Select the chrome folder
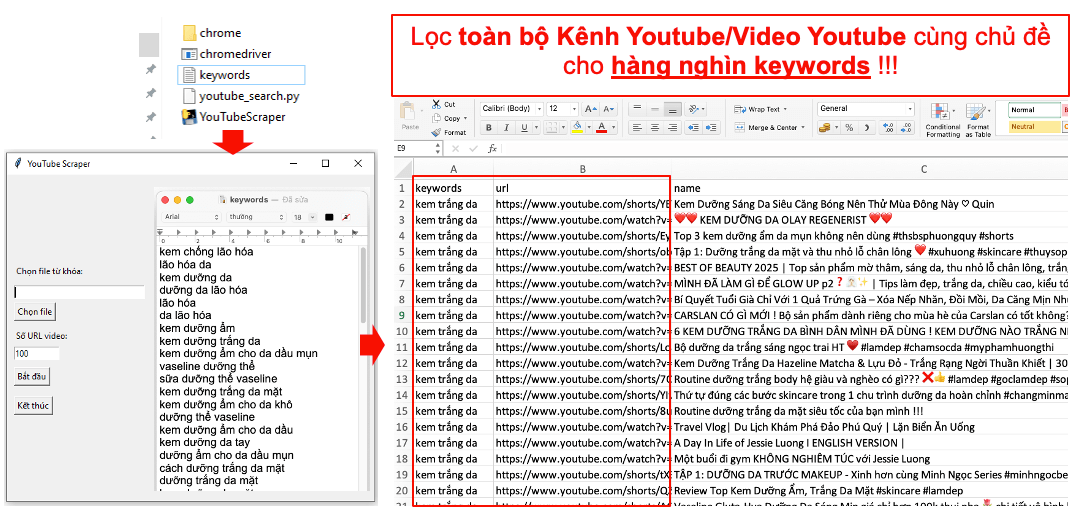Viewport: 1074px width, 512px height. pos(212,32)
